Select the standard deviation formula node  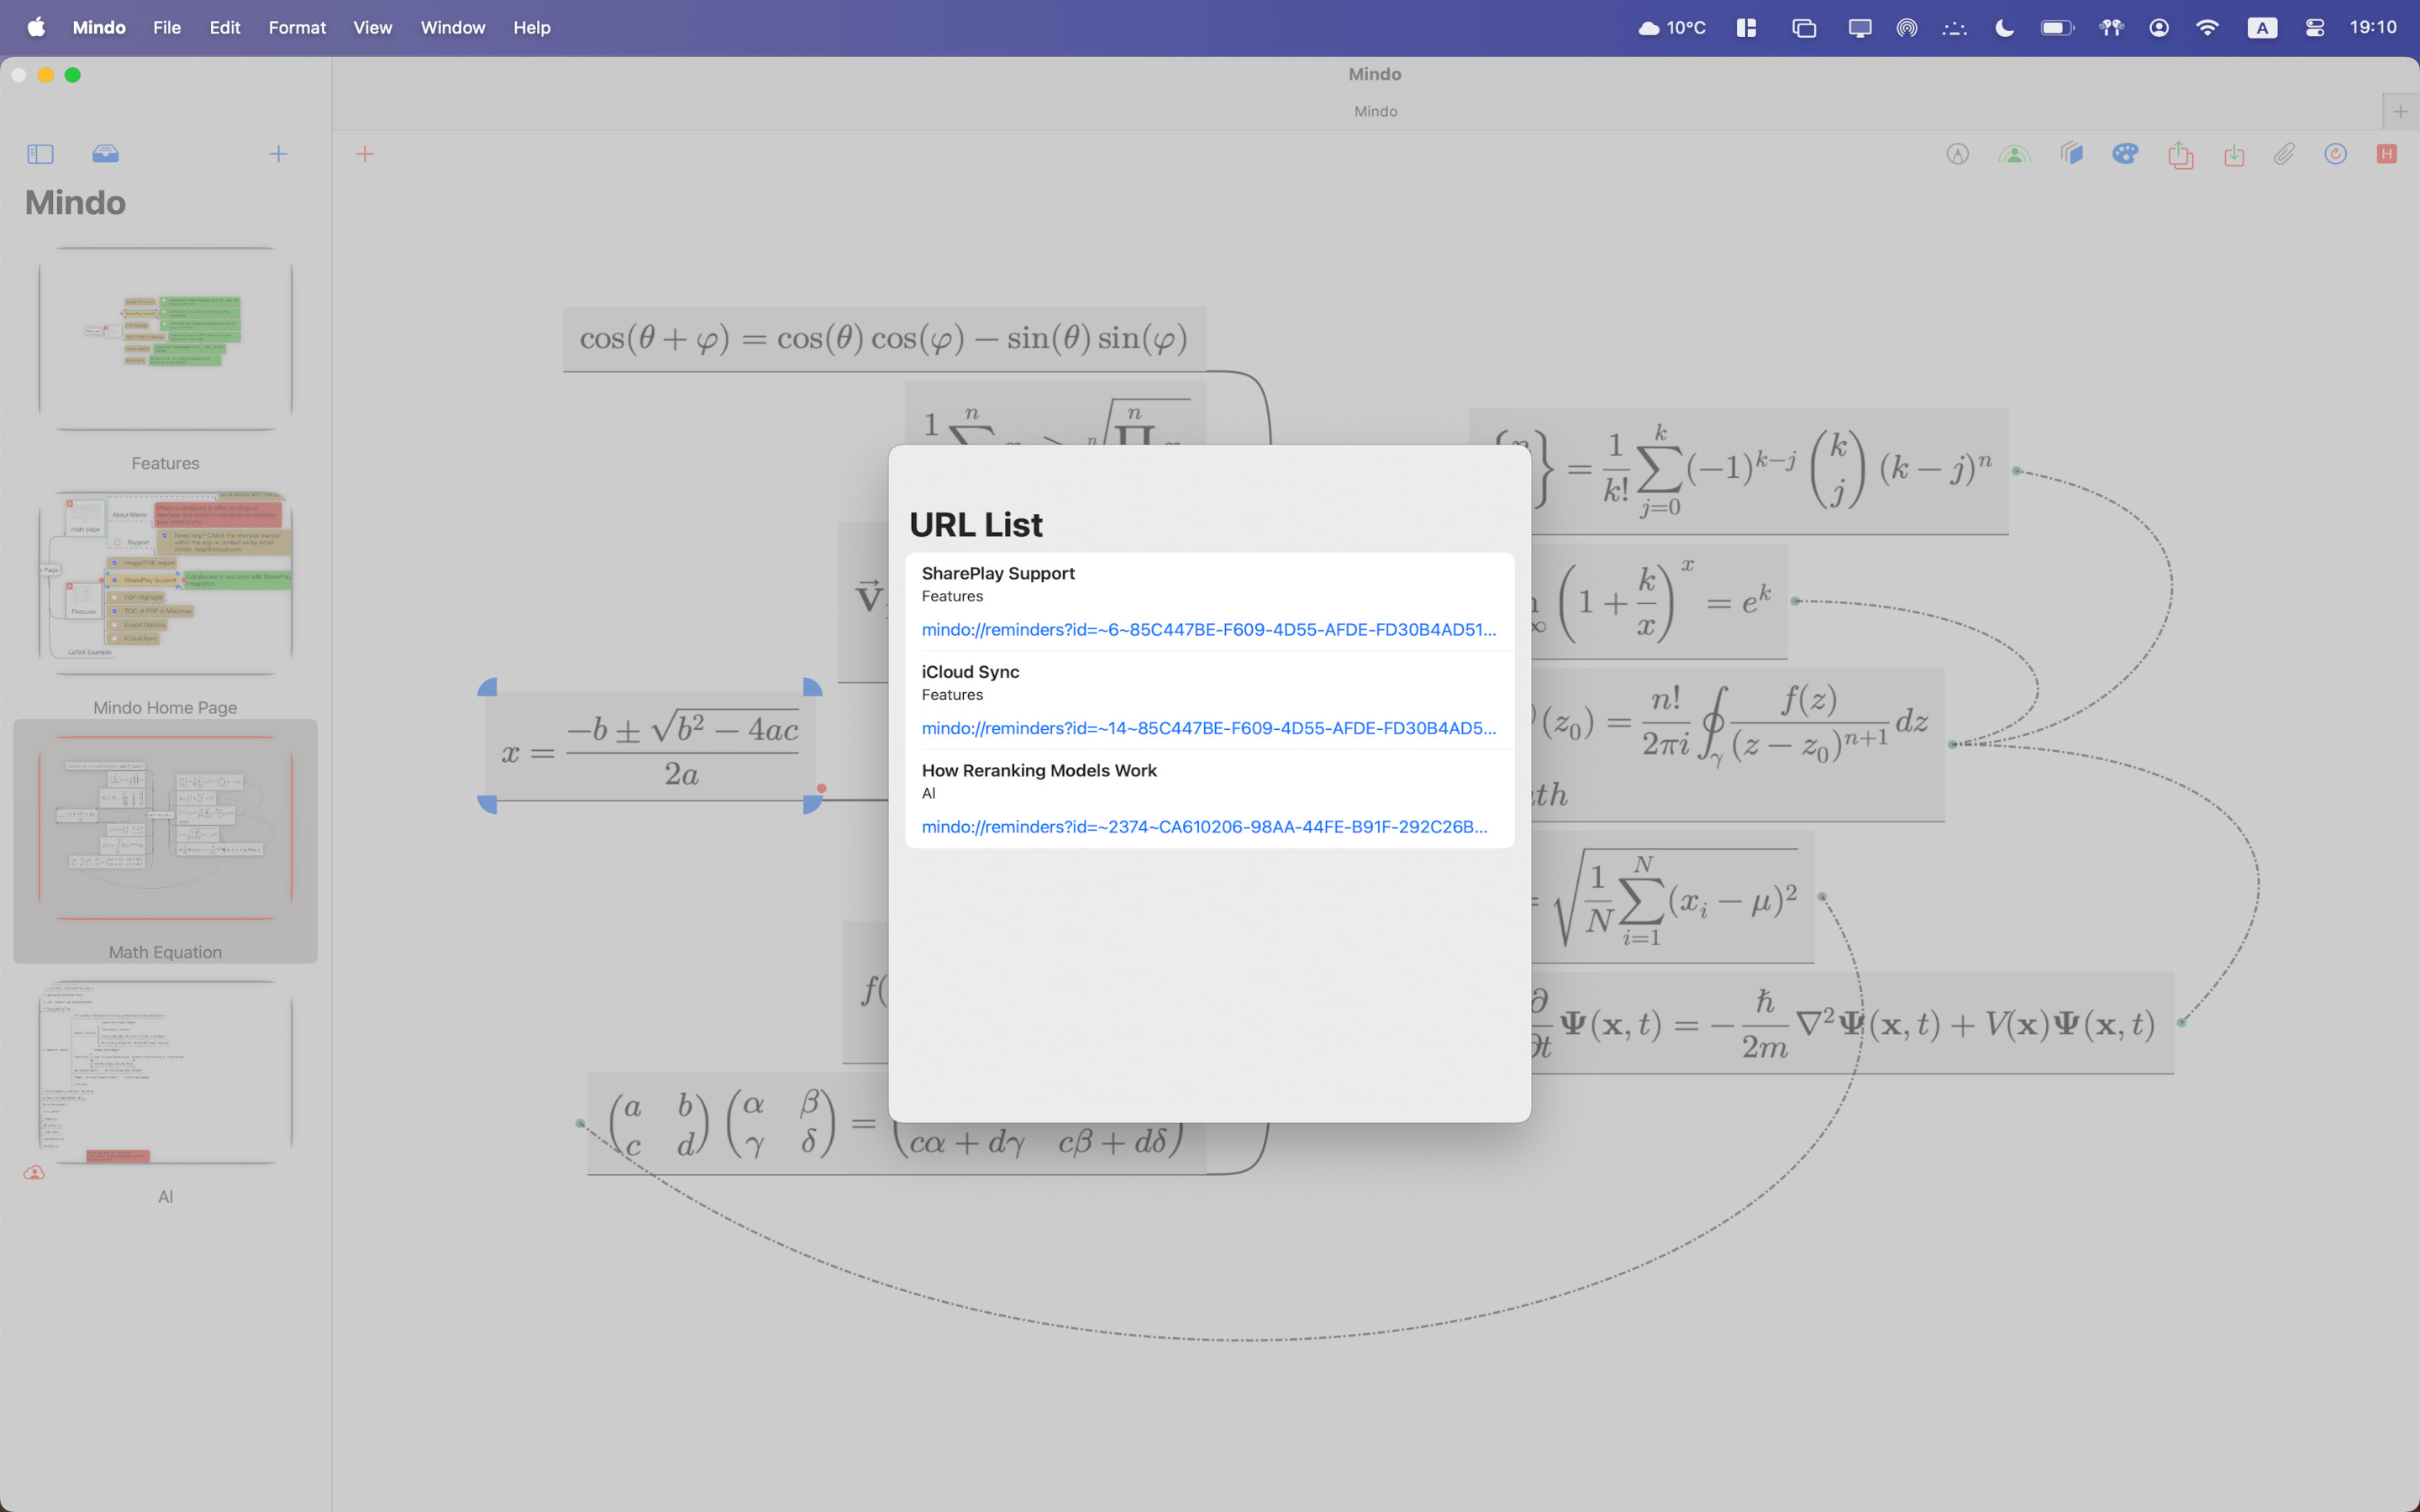pyautogui.click(x=1672, y=897)
